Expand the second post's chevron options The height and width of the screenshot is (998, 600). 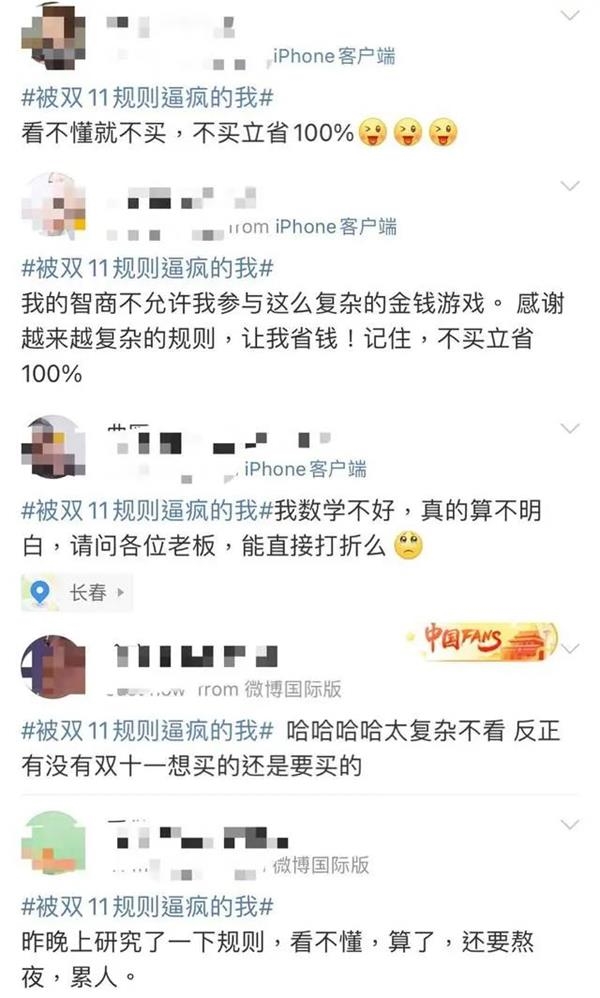[x=569, y=186]
